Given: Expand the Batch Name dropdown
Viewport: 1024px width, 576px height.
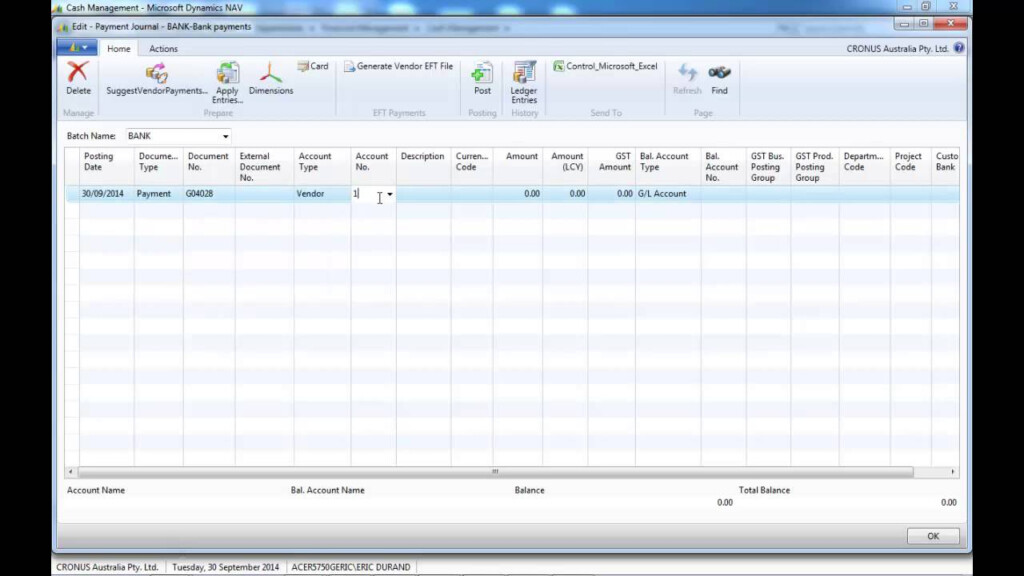Looking at the screenshot, I should 225,136.
